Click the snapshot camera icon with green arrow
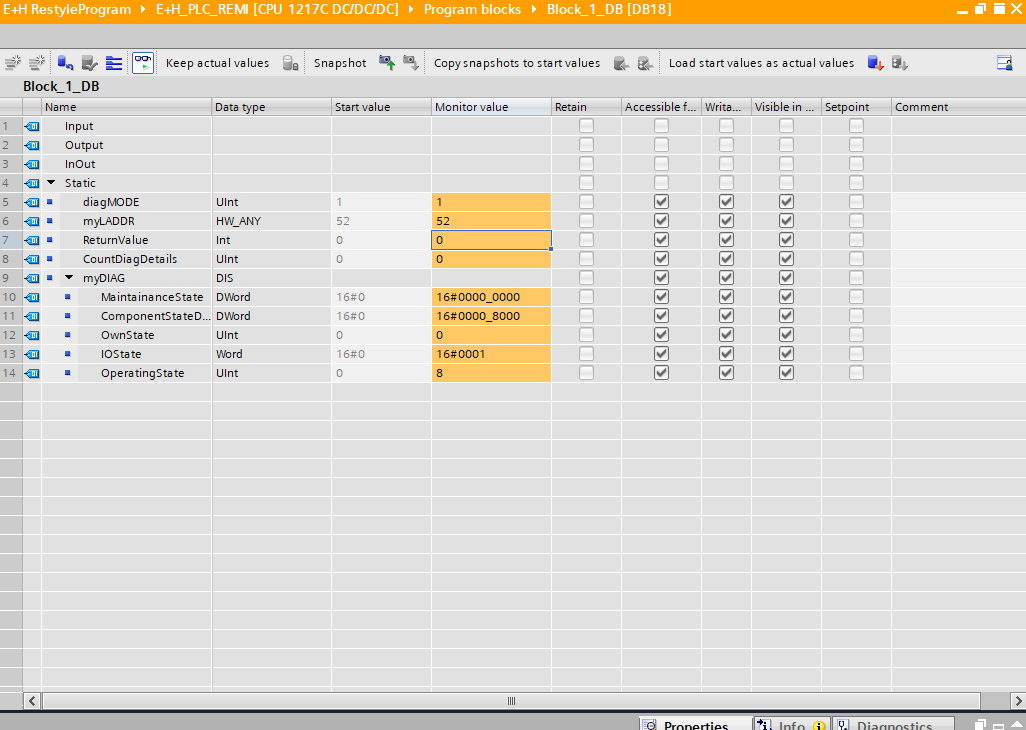This screenshot has height=730, width=1026. (387, 63)
